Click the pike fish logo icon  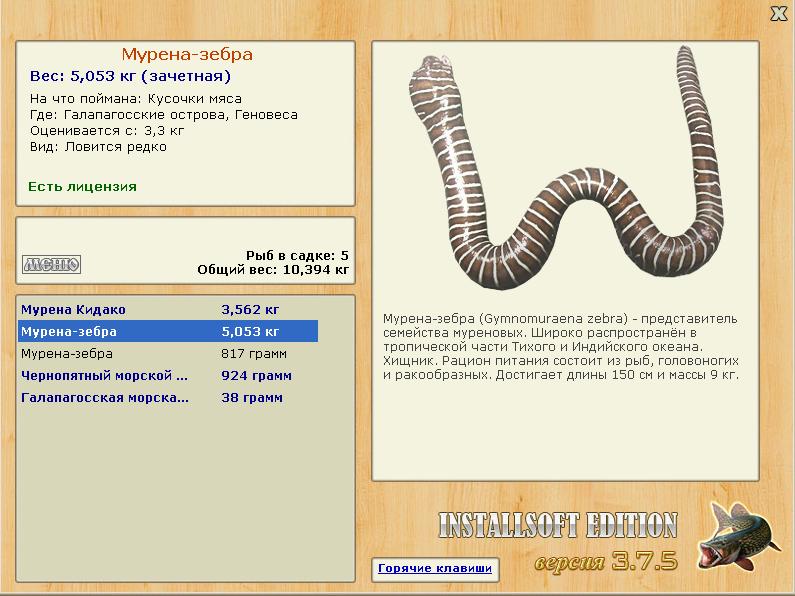(738, 537)
